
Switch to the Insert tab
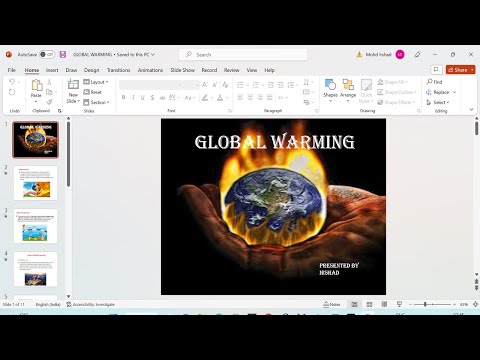[52, 70]
